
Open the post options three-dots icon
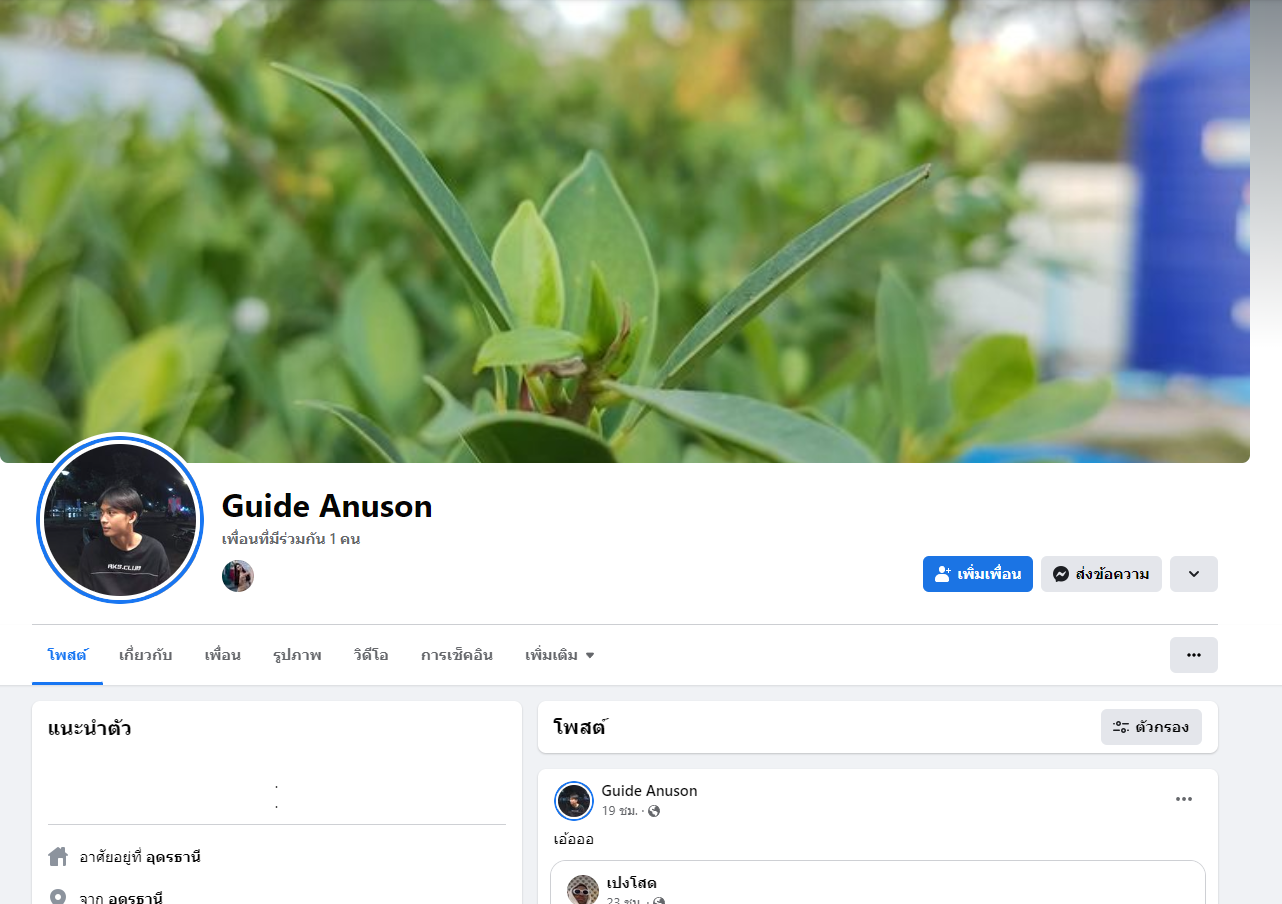point(1184,799)
